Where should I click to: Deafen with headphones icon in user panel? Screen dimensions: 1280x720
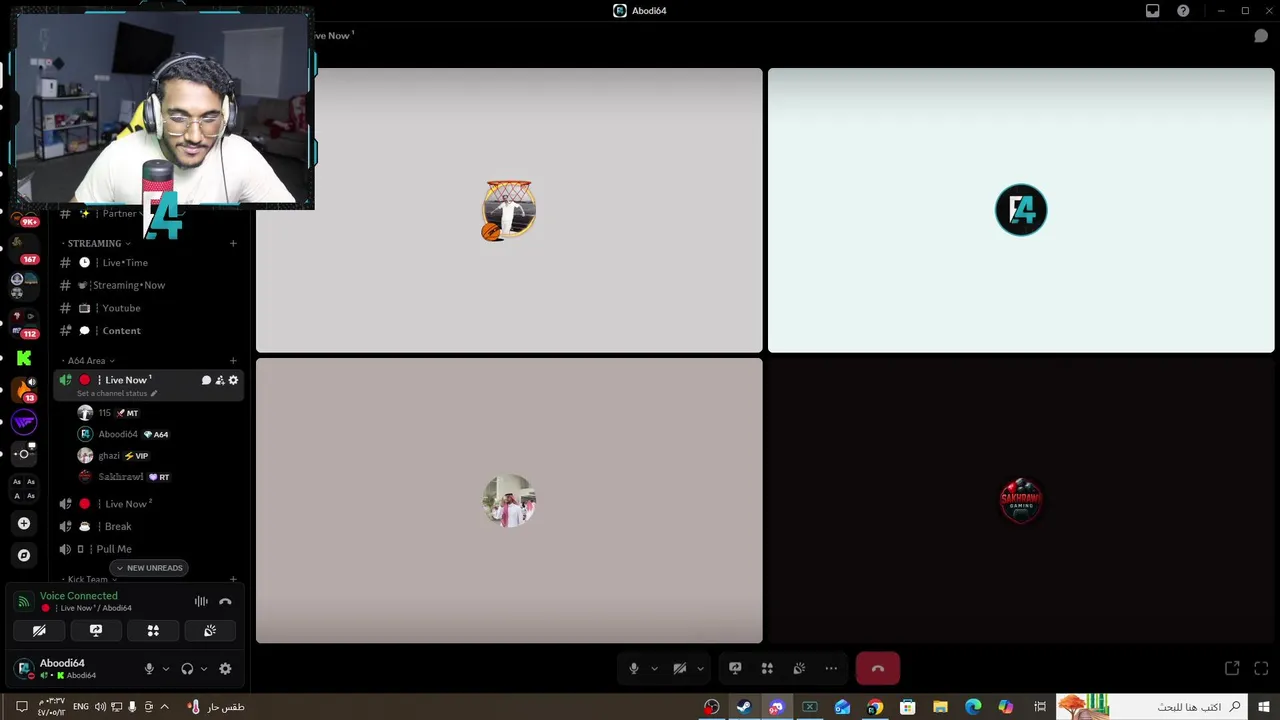(187, 669)
